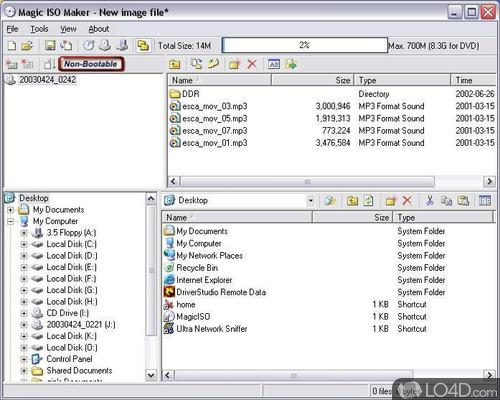Click right arrow of image pane scrollbar
Viewport: 500px width, 400px height.
point(489,182)
